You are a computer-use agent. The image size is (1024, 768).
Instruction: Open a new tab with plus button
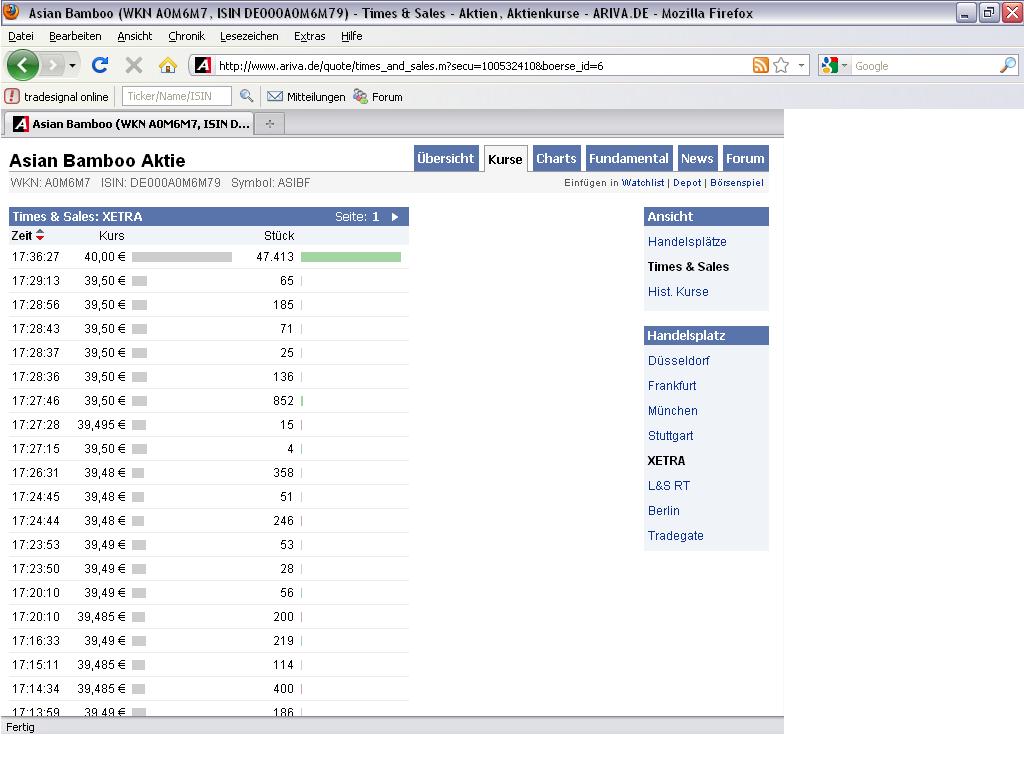click(270, 123)
